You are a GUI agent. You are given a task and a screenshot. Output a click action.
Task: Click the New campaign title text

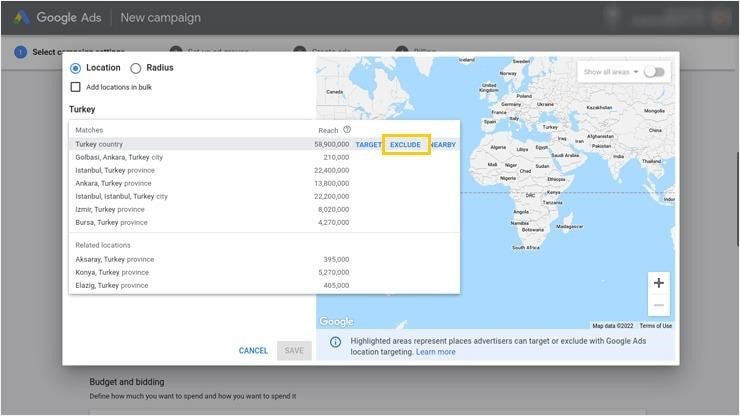tap(160, 17)
